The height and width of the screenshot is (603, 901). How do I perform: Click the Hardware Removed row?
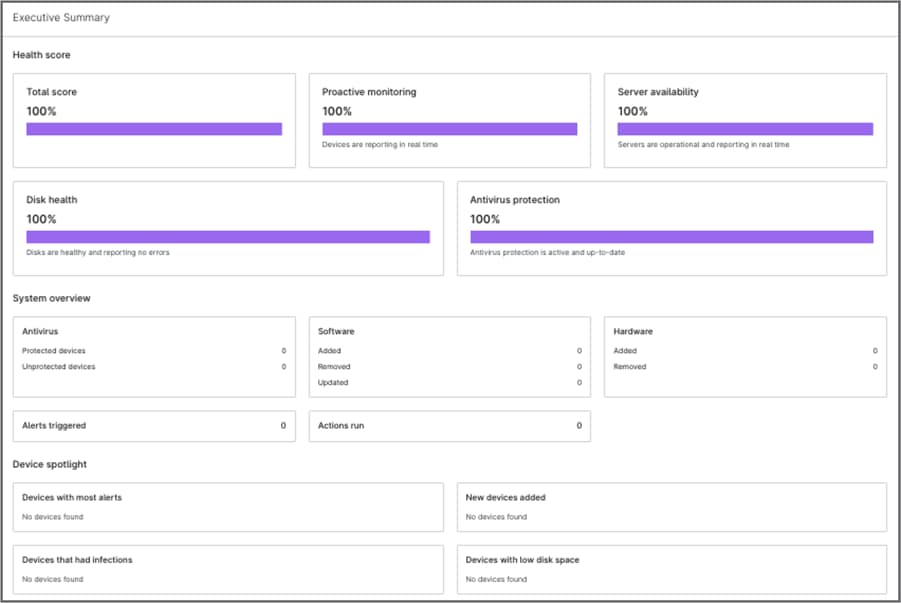745,367
